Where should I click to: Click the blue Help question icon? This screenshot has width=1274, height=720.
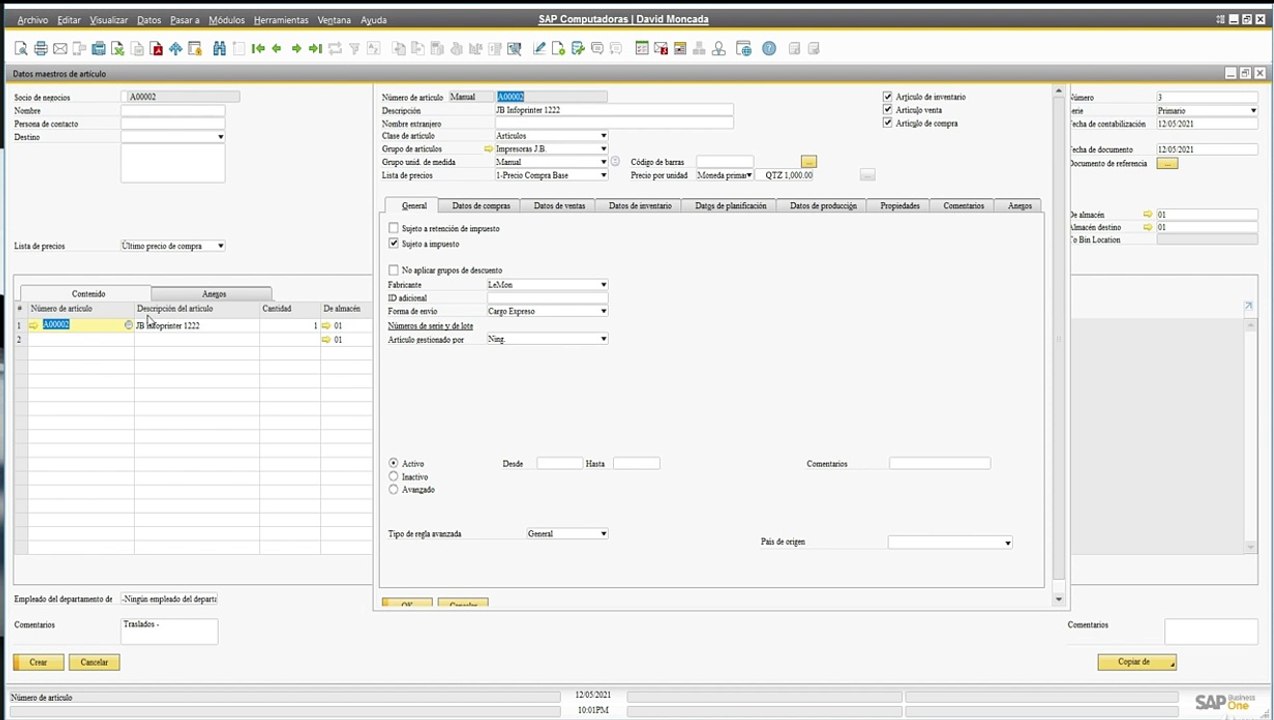point(769,48)
